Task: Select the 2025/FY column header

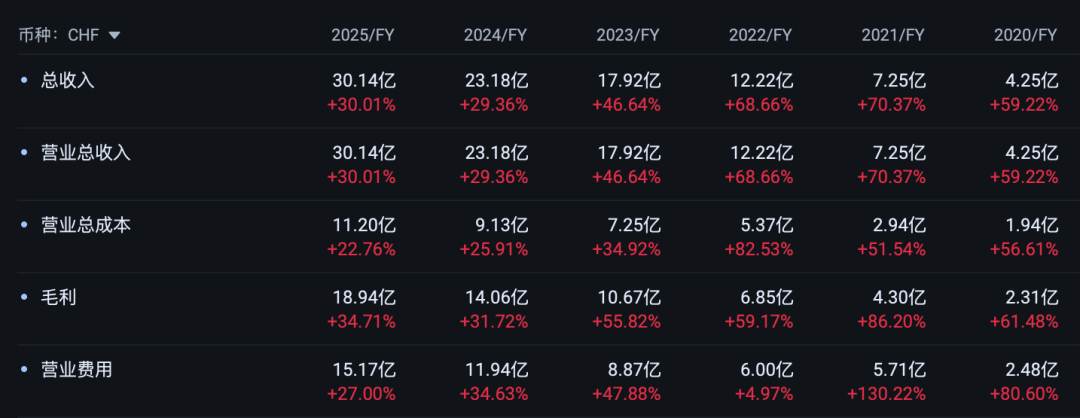Action: 363,35
